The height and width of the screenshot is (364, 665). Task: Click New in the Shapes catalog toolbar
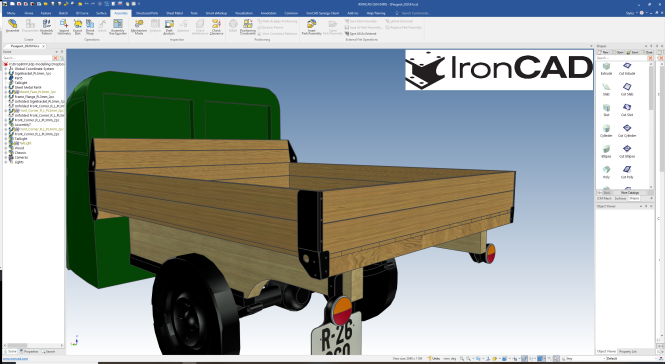tap(603, 52)
